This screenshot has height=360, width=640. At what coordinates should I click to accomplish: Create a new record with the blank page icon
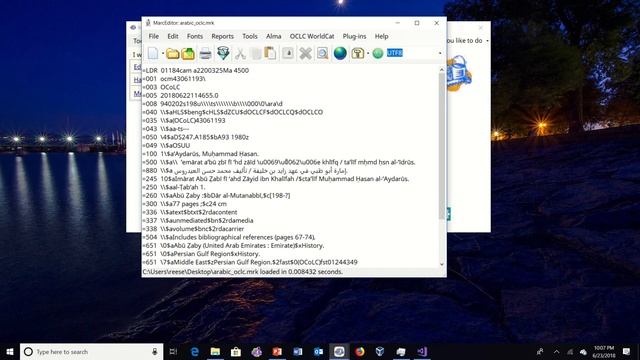click(x=153, y=53)
